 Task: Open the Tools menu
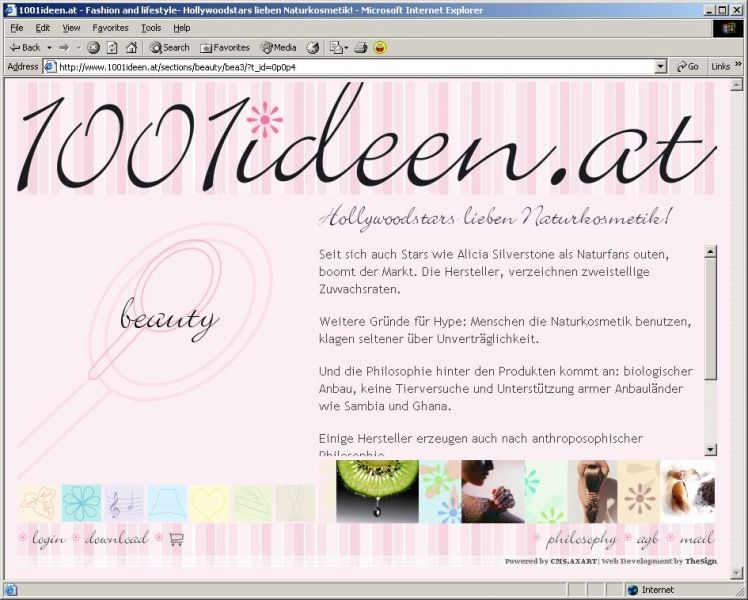click(x=151, y=28)
